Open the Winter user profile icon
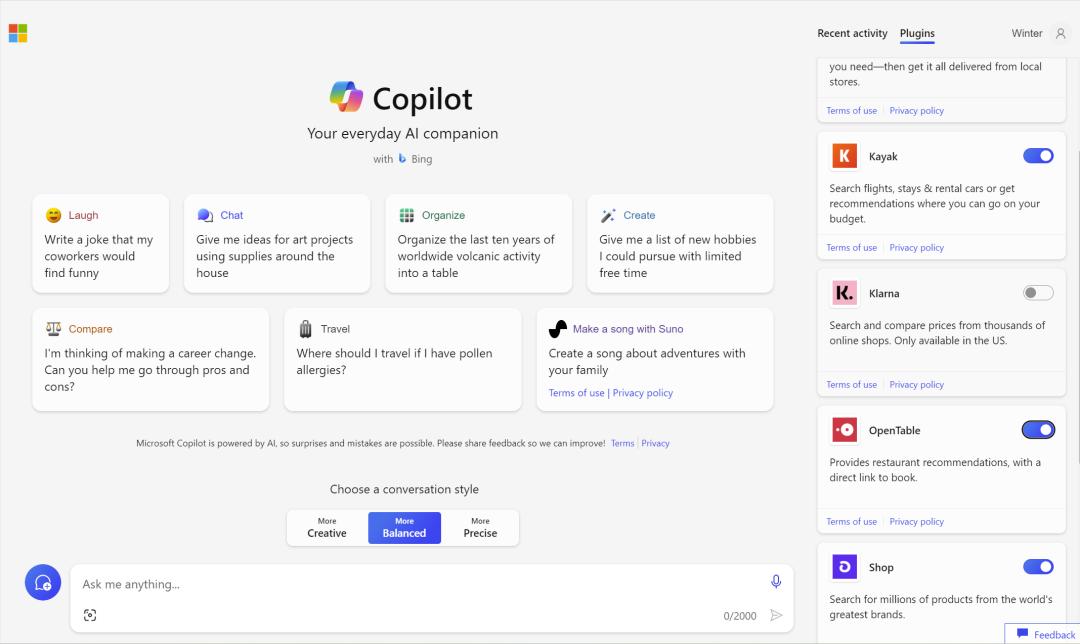The height and width of the screenshot is (644, 1080). click(x=1061, y=33)
